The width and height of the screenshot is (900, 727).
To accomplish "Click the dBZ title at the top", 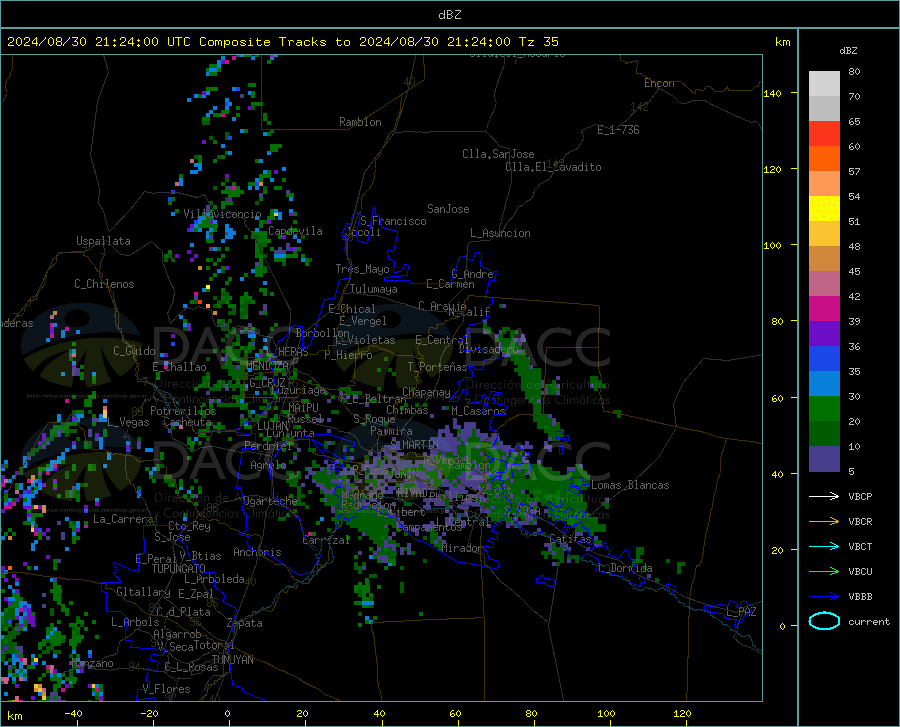I will pos(449,15).
